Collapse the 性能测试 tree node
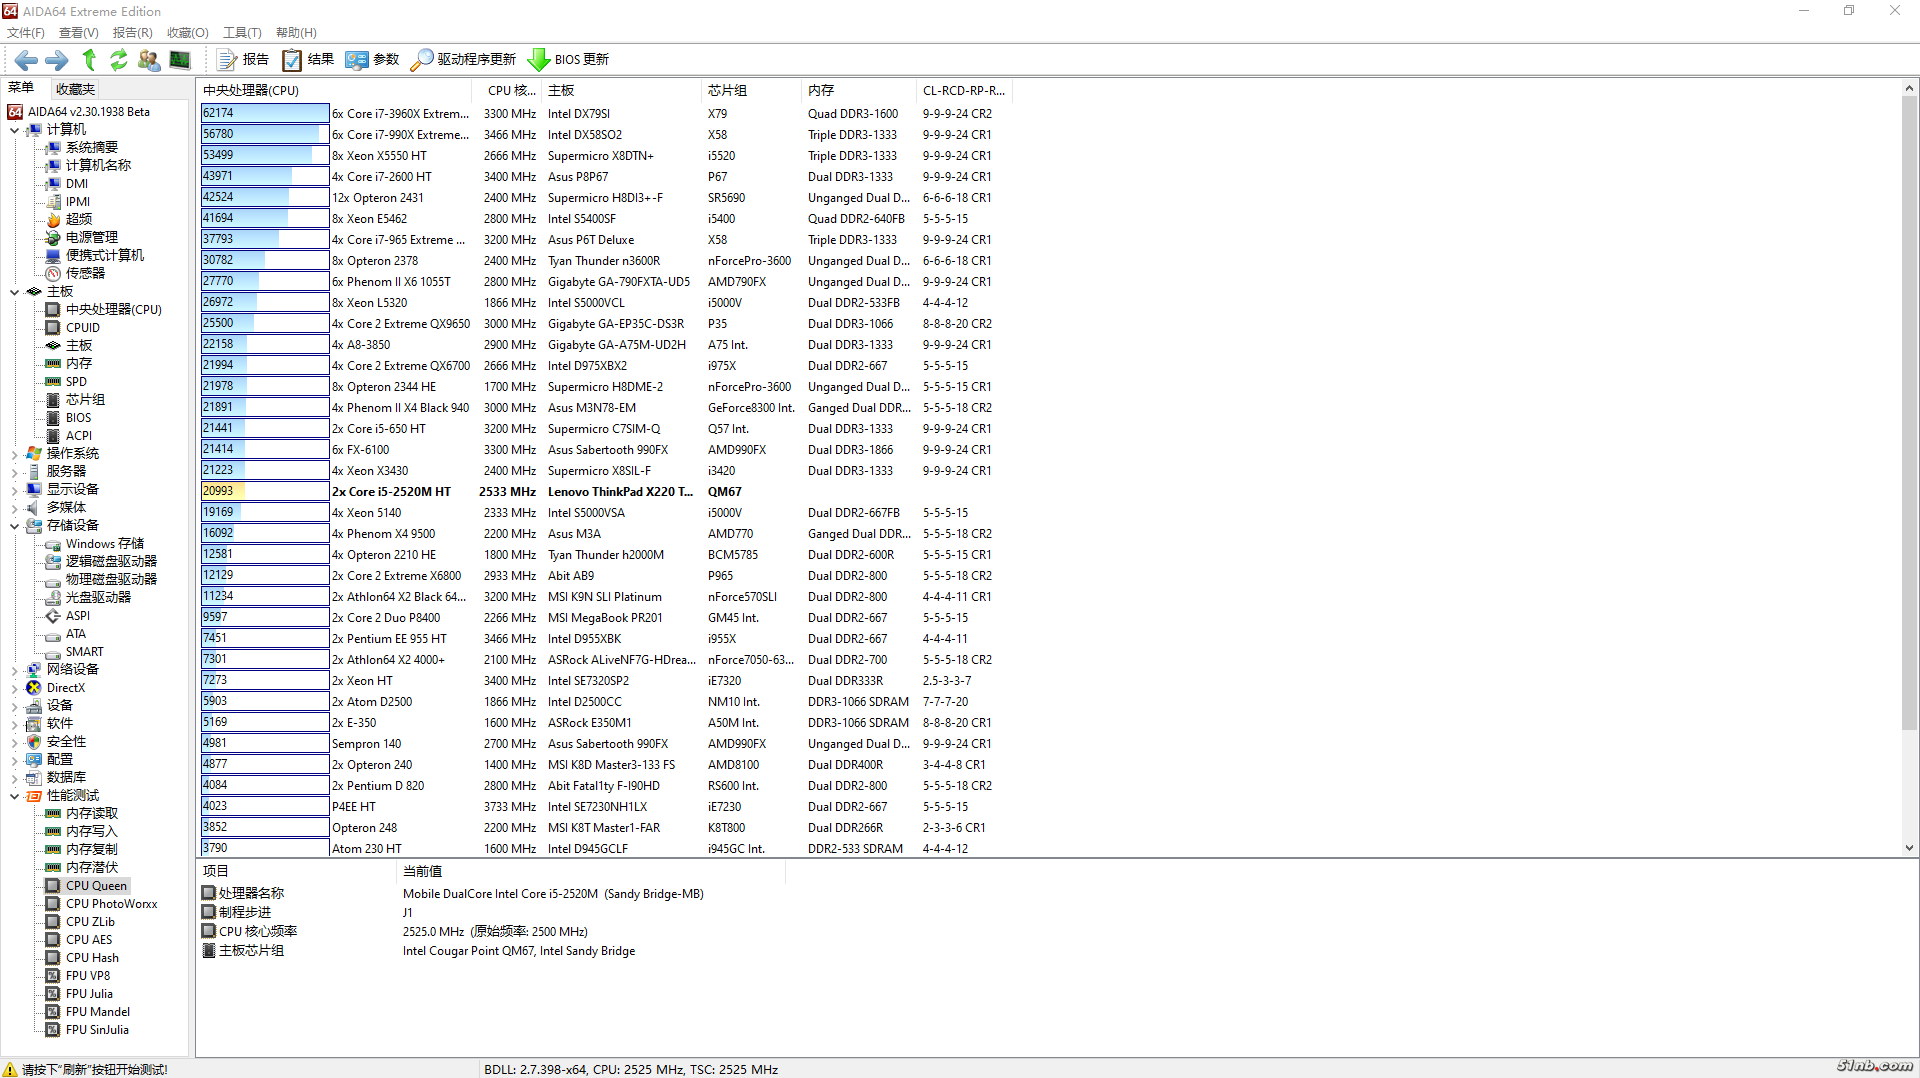1920x1078 pixels. [x=14, y=796]
